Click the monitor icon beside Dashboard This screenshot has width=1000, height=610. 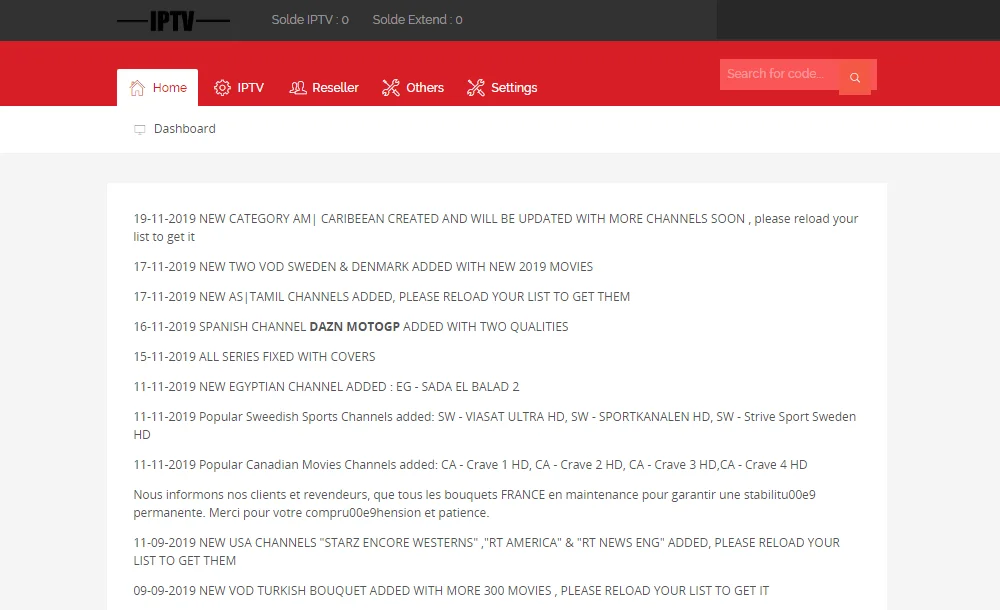140,130
